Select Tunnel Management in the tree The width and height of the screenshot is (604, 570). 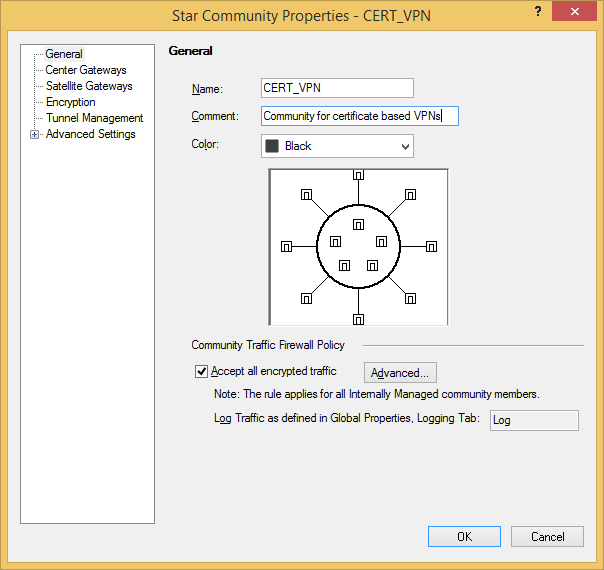(94, 118)
